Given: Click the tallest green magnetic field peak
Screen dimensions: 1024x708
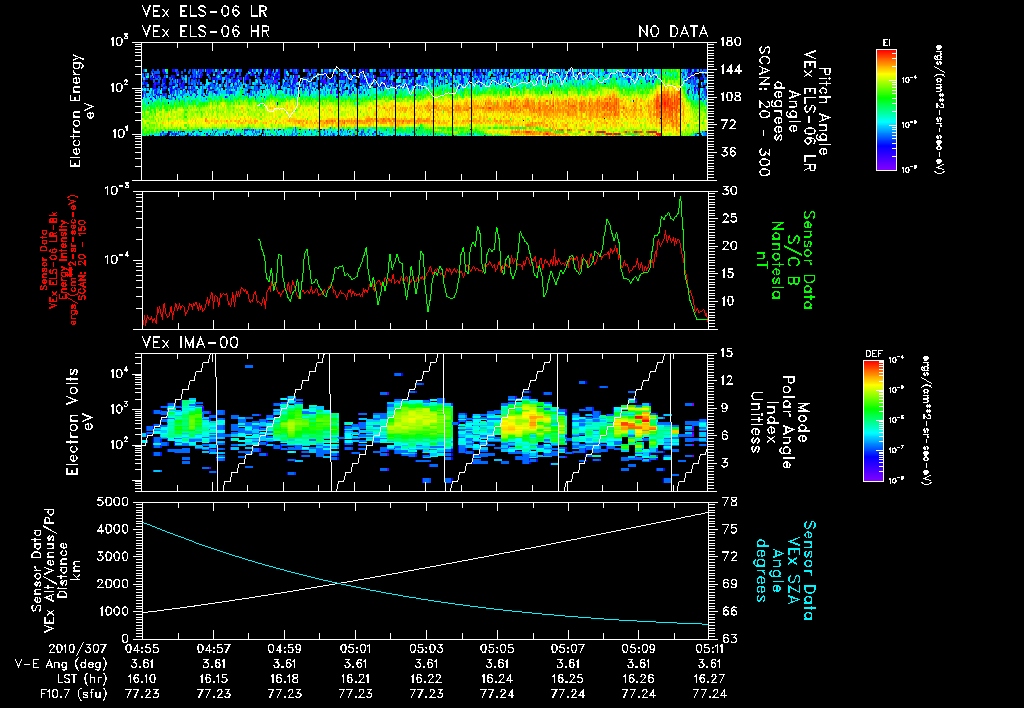Looking at the screenshot, I should (x=680, y=198).
